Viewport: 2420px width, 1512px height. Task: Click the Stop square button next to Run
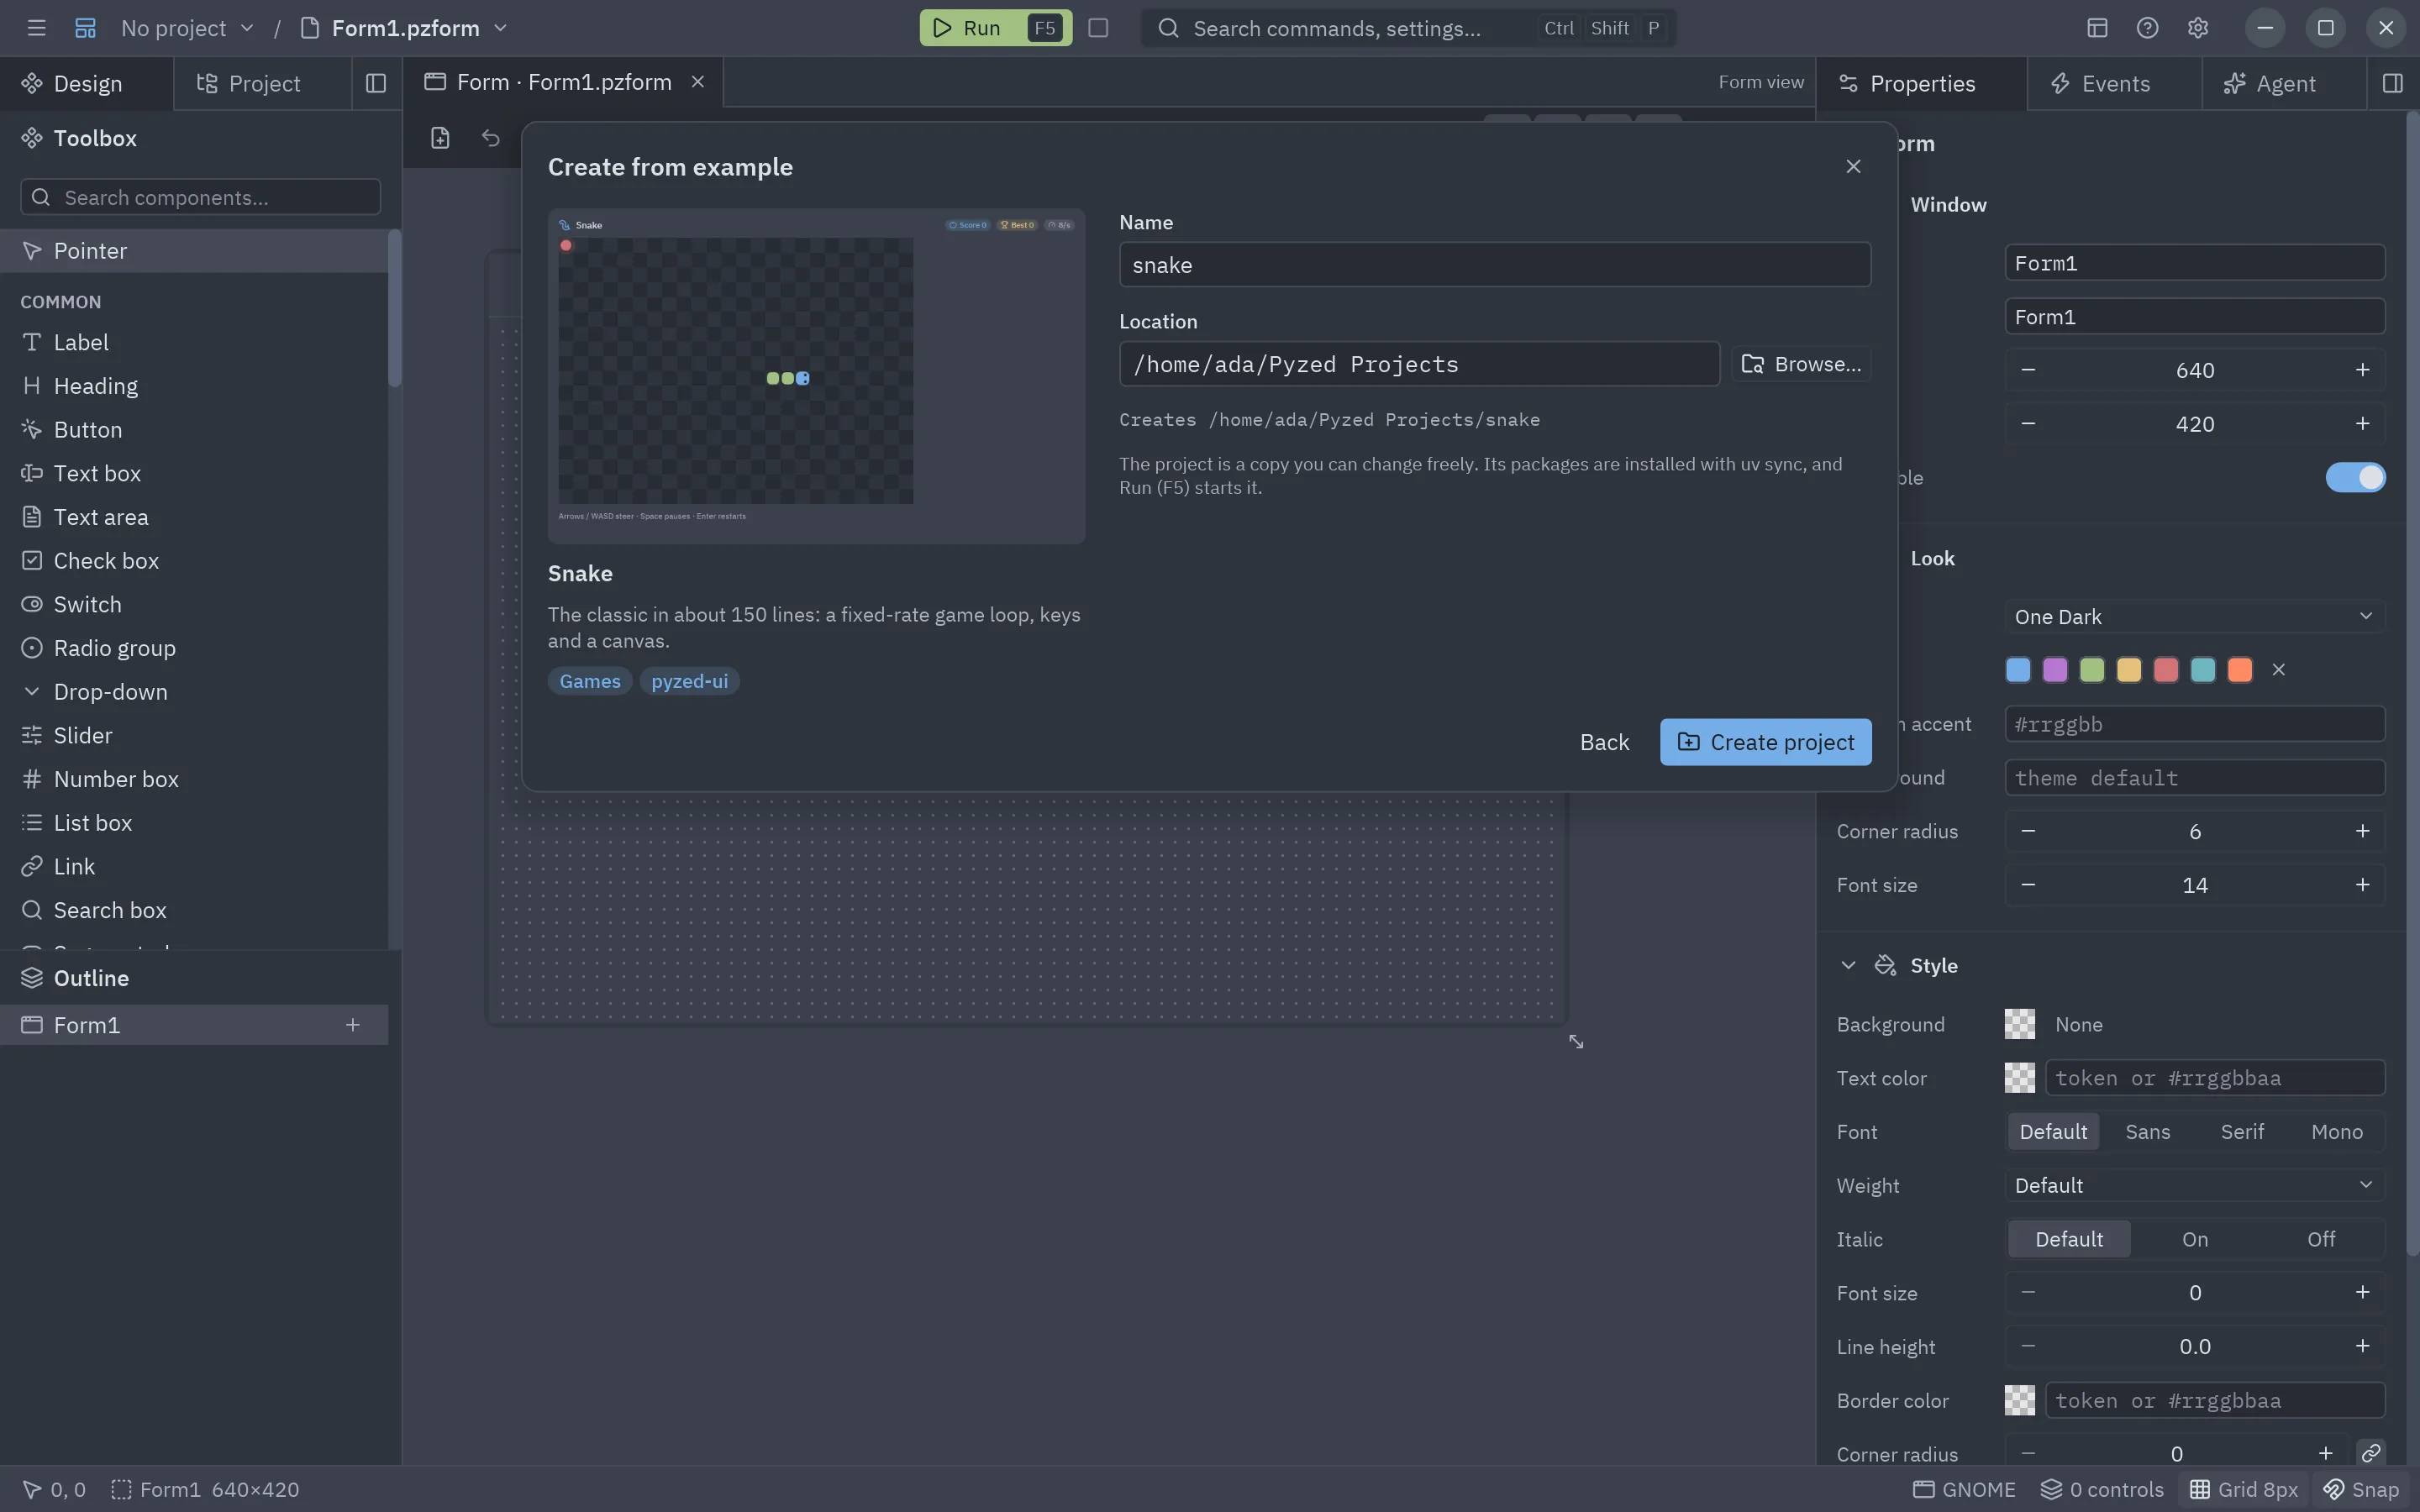[x=1098, y=28]
